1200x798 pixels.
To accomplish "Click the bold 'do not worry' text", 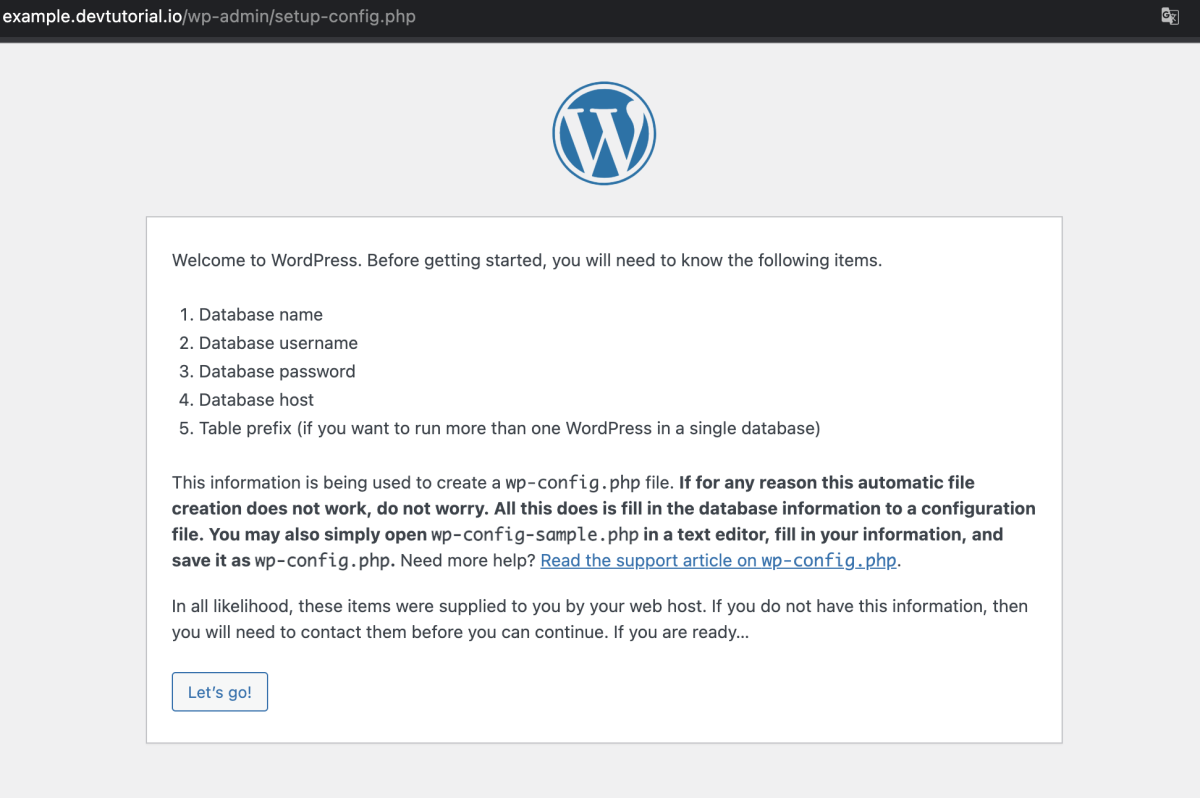I will point(423,508).
